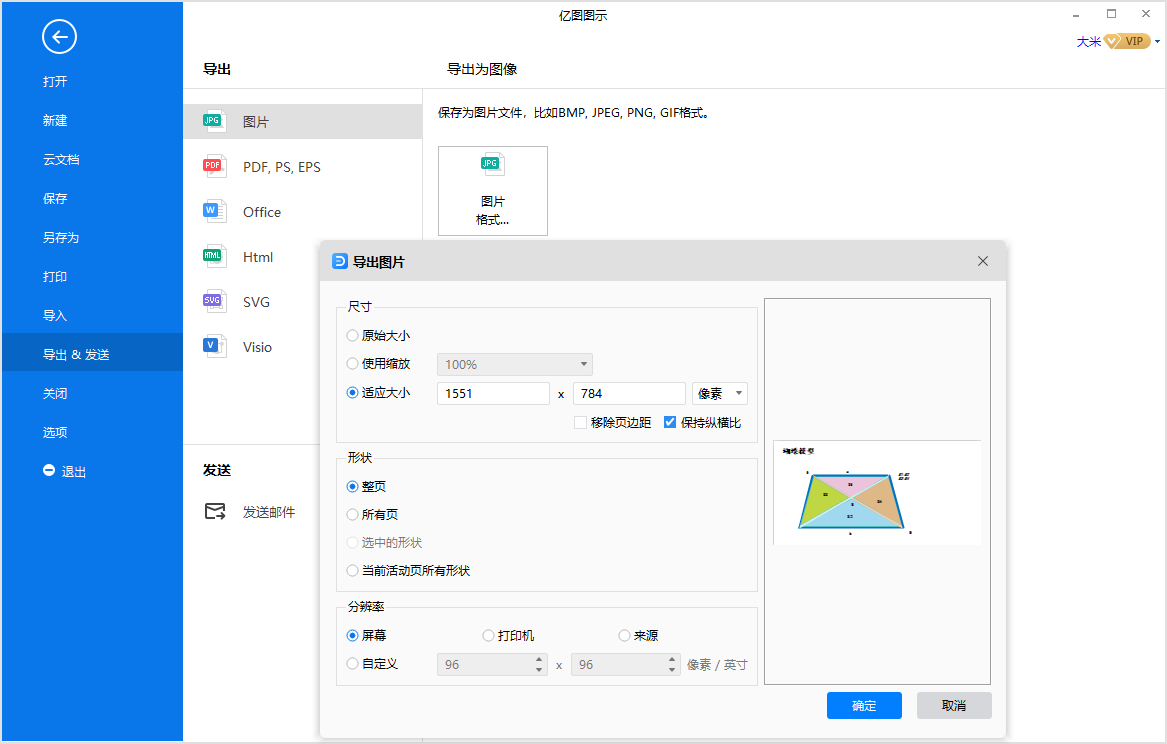The image size is (1167, 744).
Task: Open the 另存为 menu item
Action: click(x=61, y=238)
